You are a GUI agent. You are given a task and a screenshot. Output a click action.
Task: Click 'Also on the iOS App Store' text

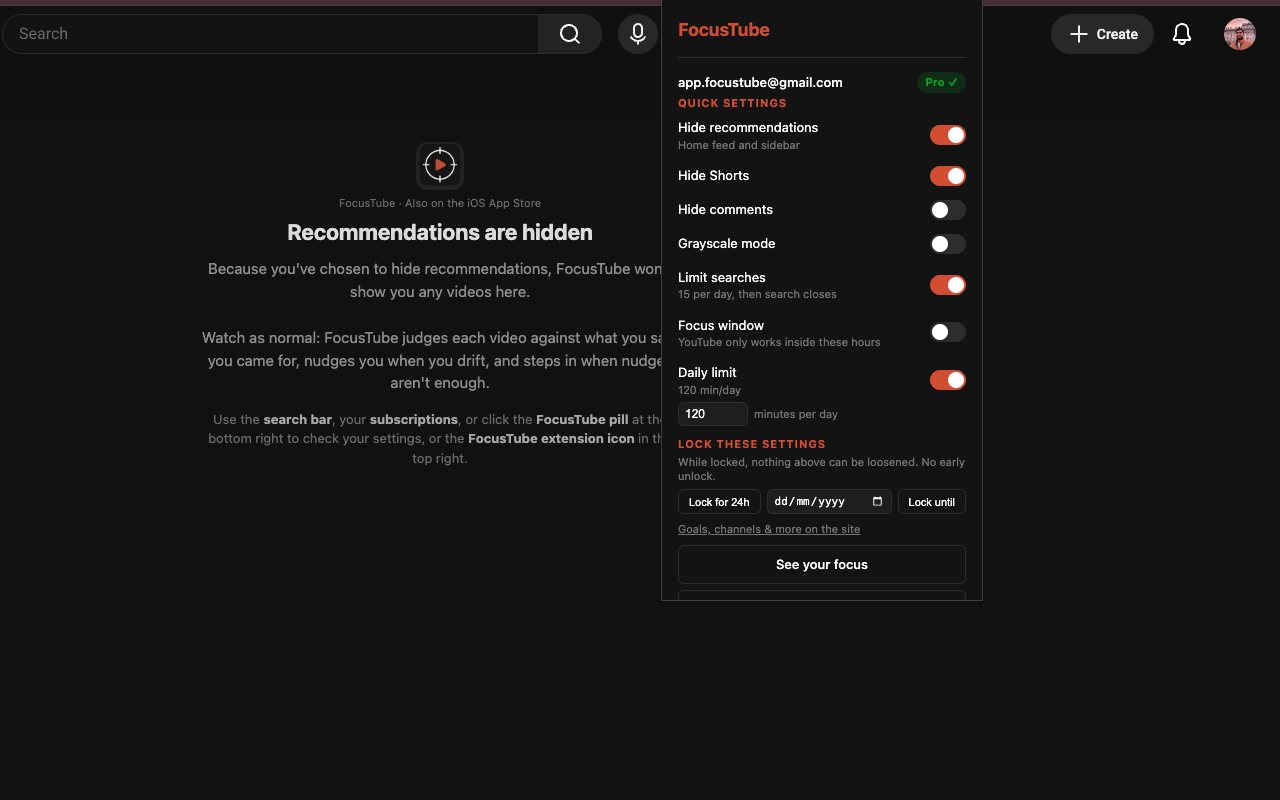tap(473, 203)
